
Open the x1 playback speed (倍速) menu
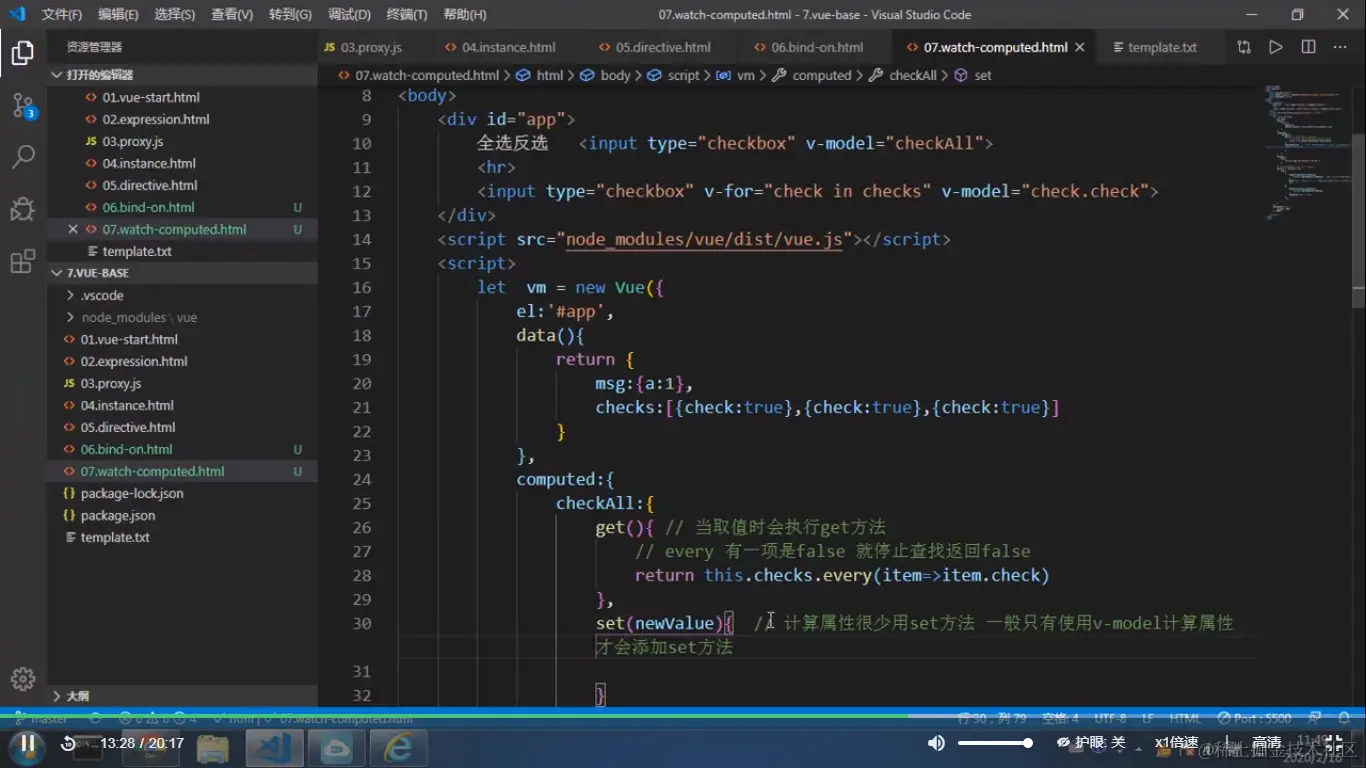pyautogui.click(x=1176, y=743)
